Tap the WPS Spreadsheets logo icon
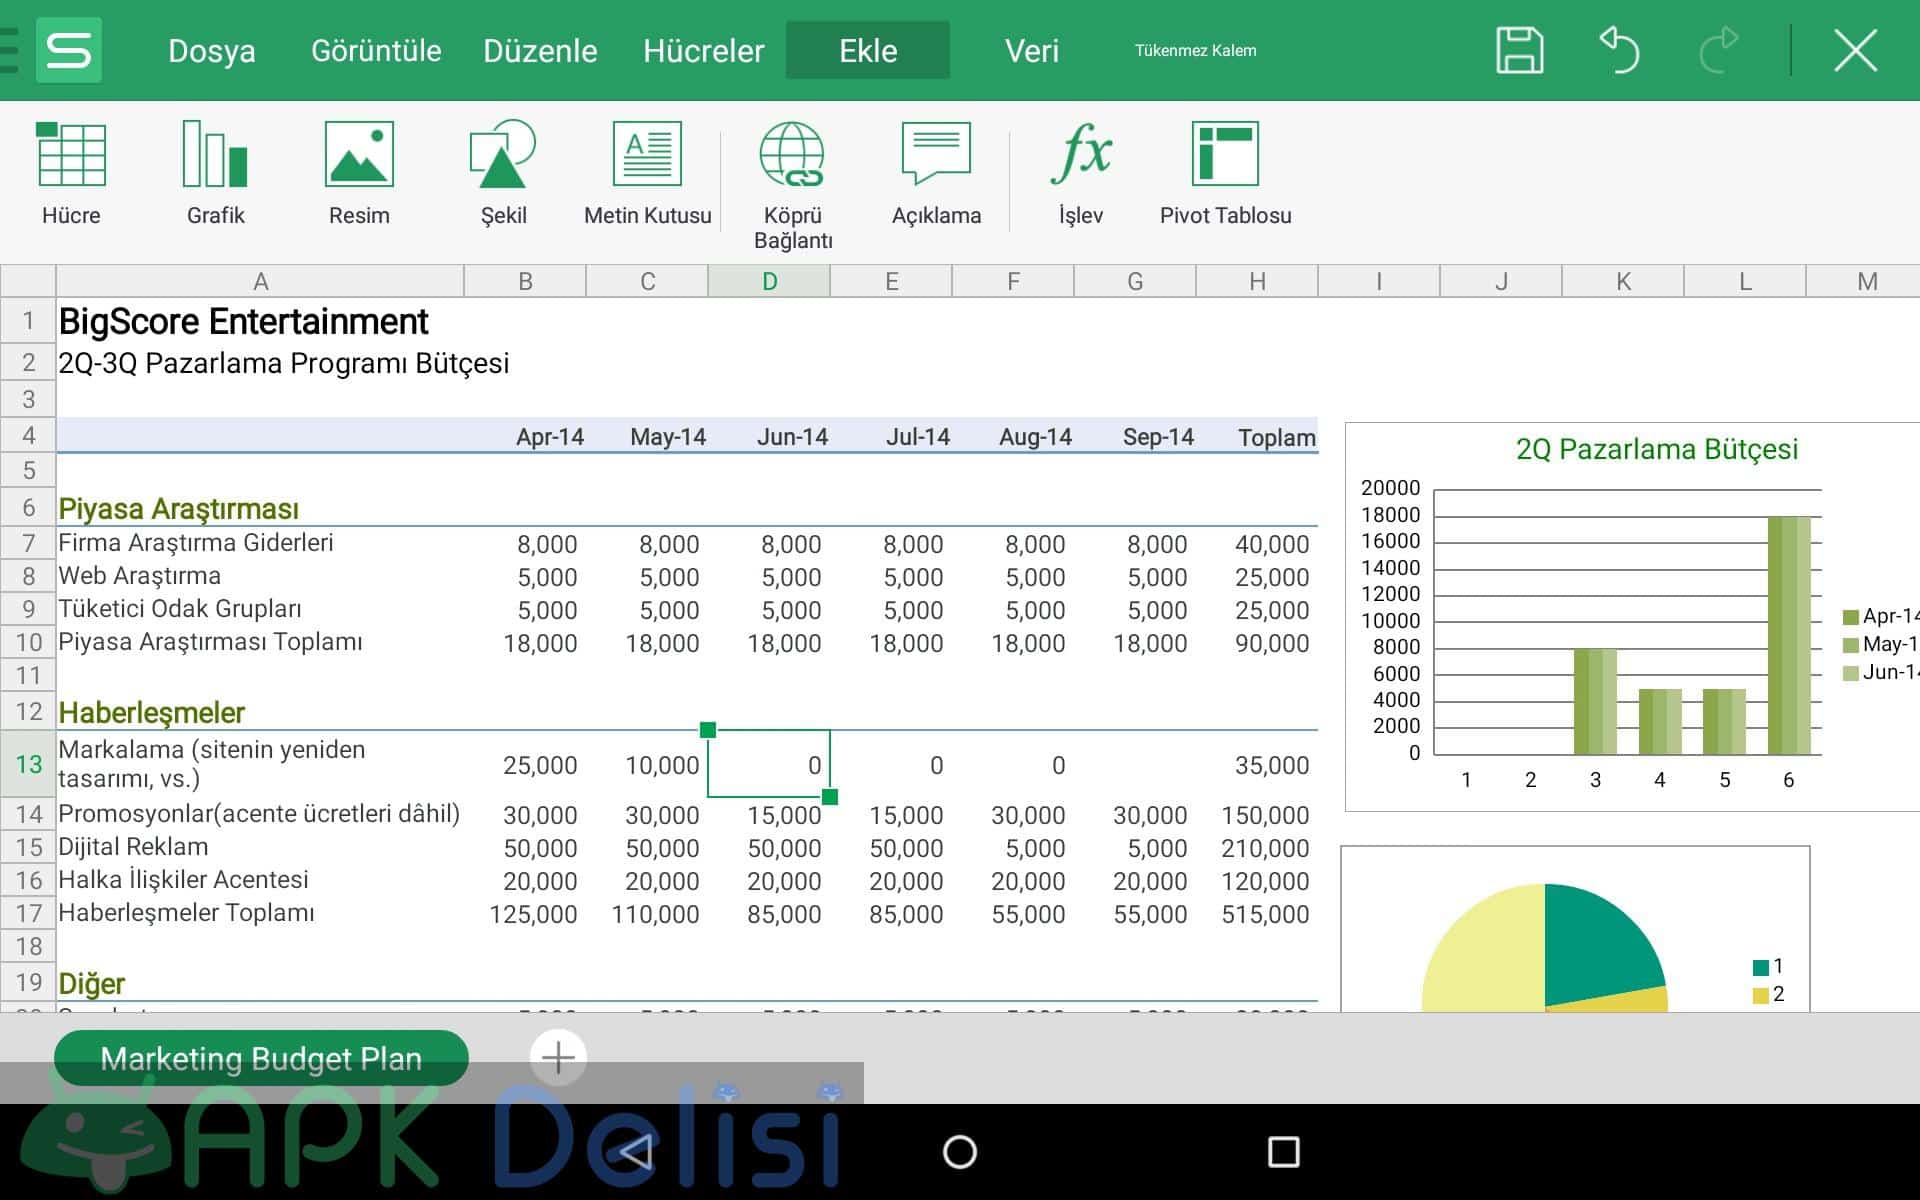 pyautogui.click(x=69, y=50)
